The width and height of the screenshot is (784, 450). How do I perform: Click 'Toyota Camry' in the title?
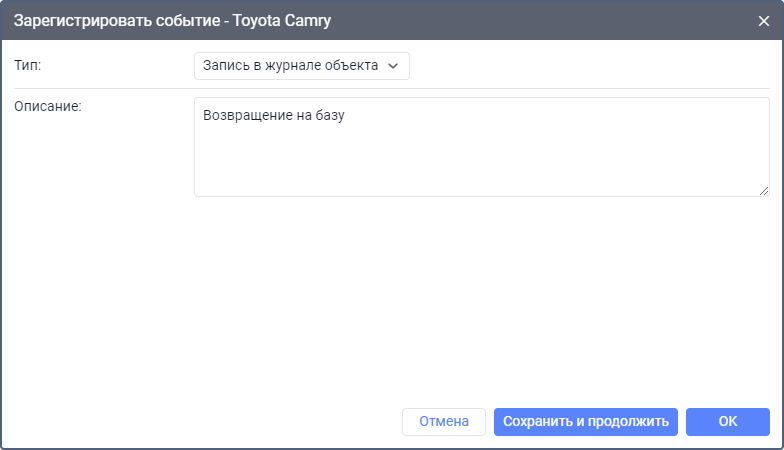[x=282, y=20]
